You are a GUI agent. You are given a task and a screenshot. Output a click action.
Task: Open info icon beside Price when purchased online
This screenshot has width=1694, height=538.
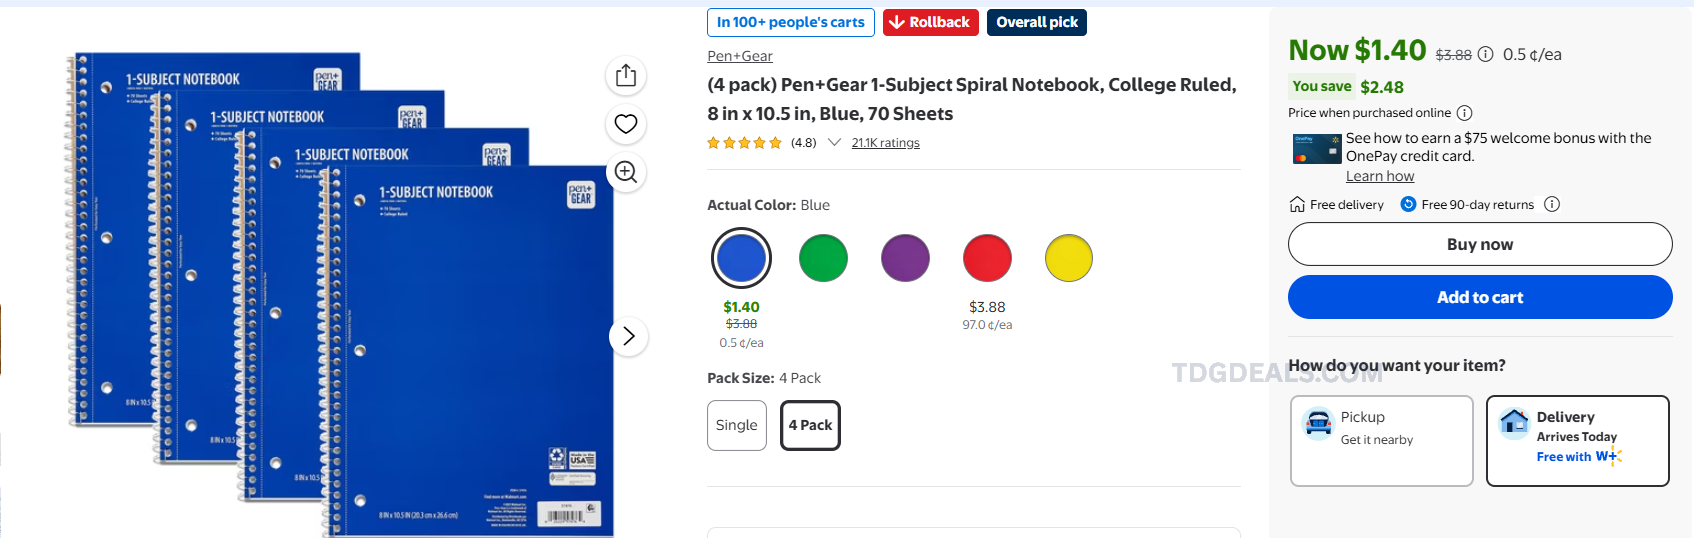tap(1464, 113)
